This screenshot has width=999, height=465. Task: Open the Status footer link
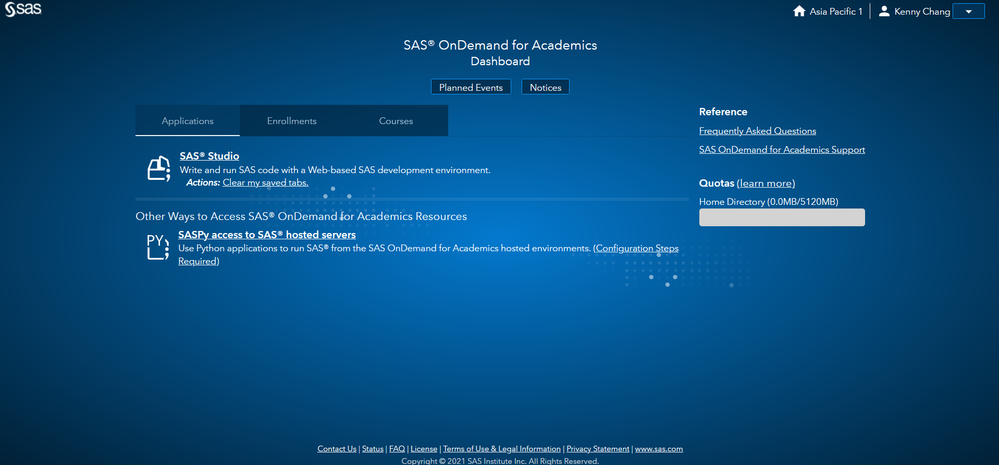coord(373,449)
